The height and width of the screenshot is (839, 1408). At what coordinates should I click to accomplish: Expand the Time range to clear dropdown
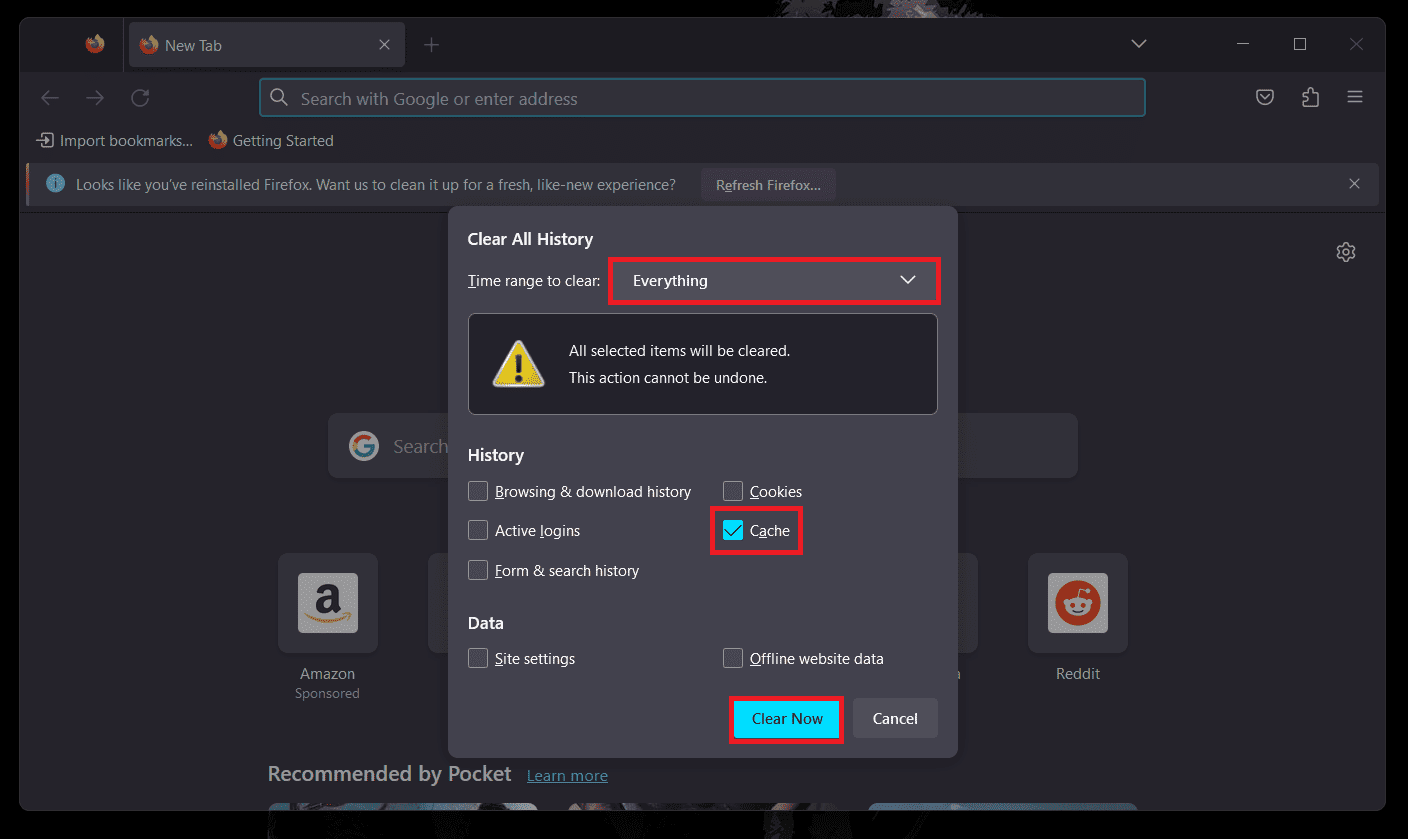(x=774, y=281)
